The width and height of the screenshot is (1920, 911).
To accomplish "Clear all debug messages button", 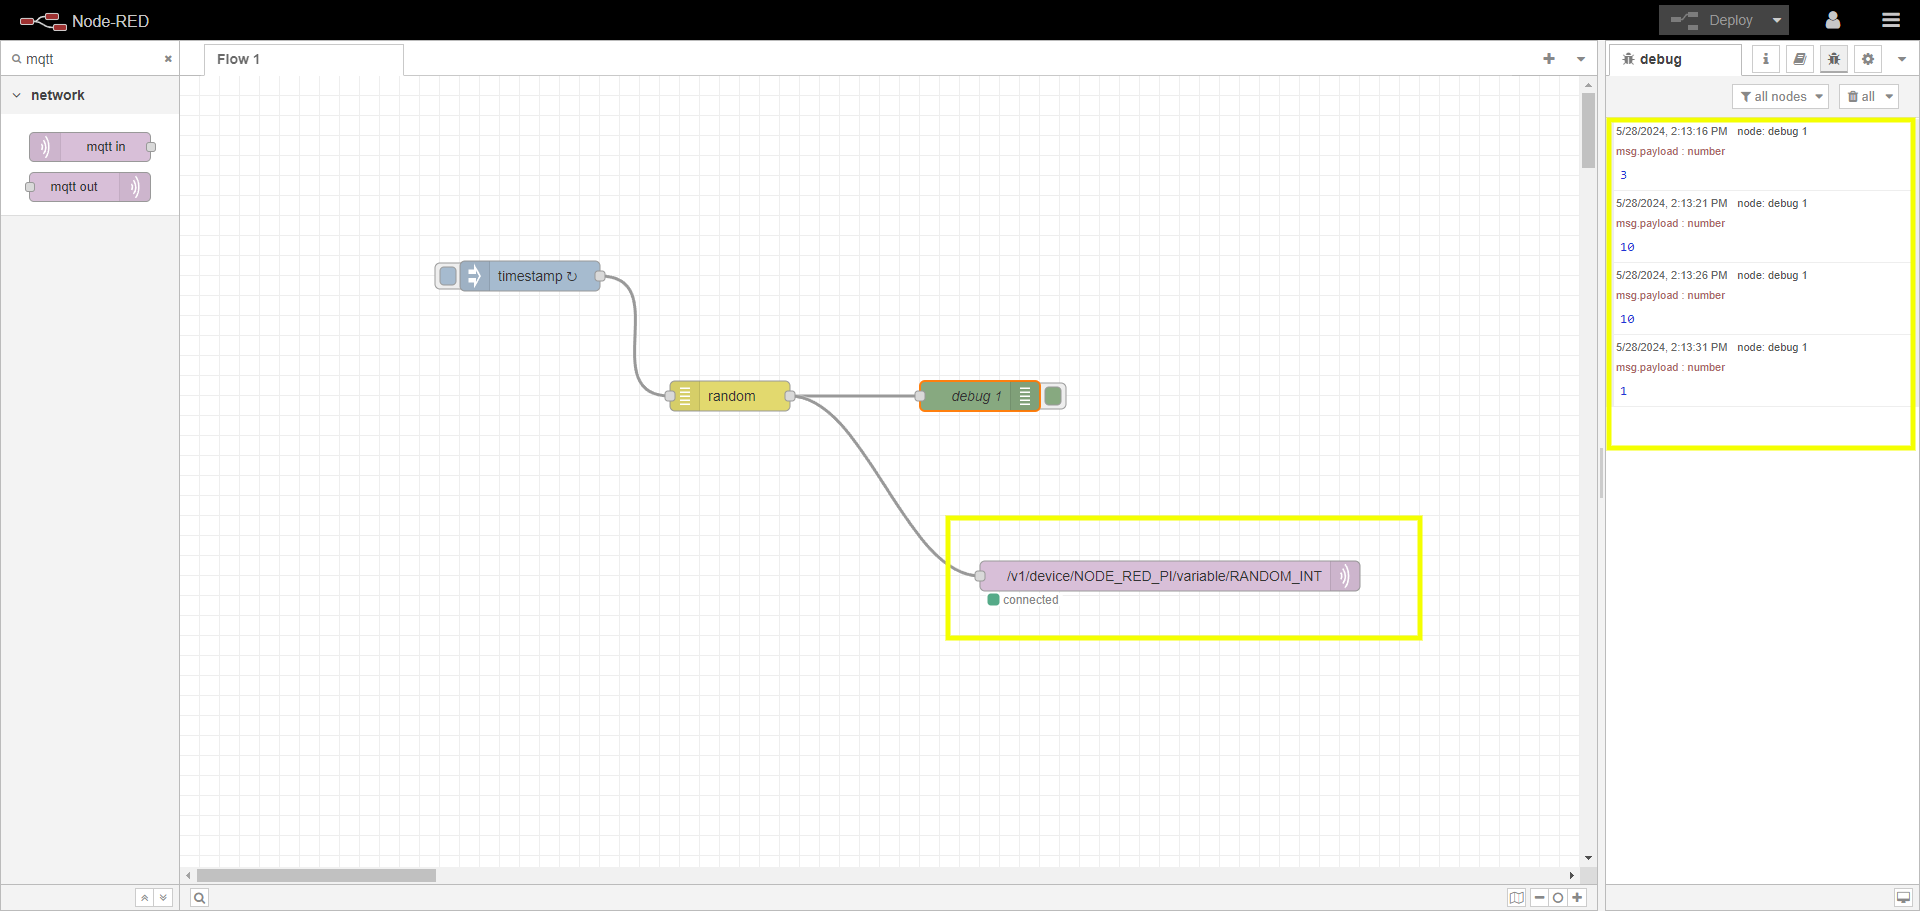I will (1861, 97).
